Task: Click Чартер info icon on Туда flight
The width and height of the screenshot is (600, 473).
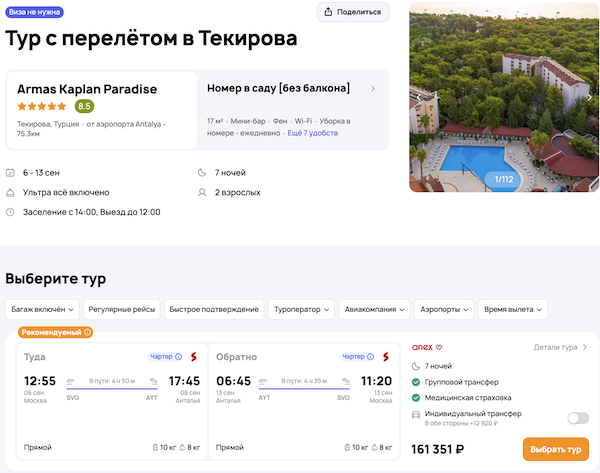Action: coord(179,356)
